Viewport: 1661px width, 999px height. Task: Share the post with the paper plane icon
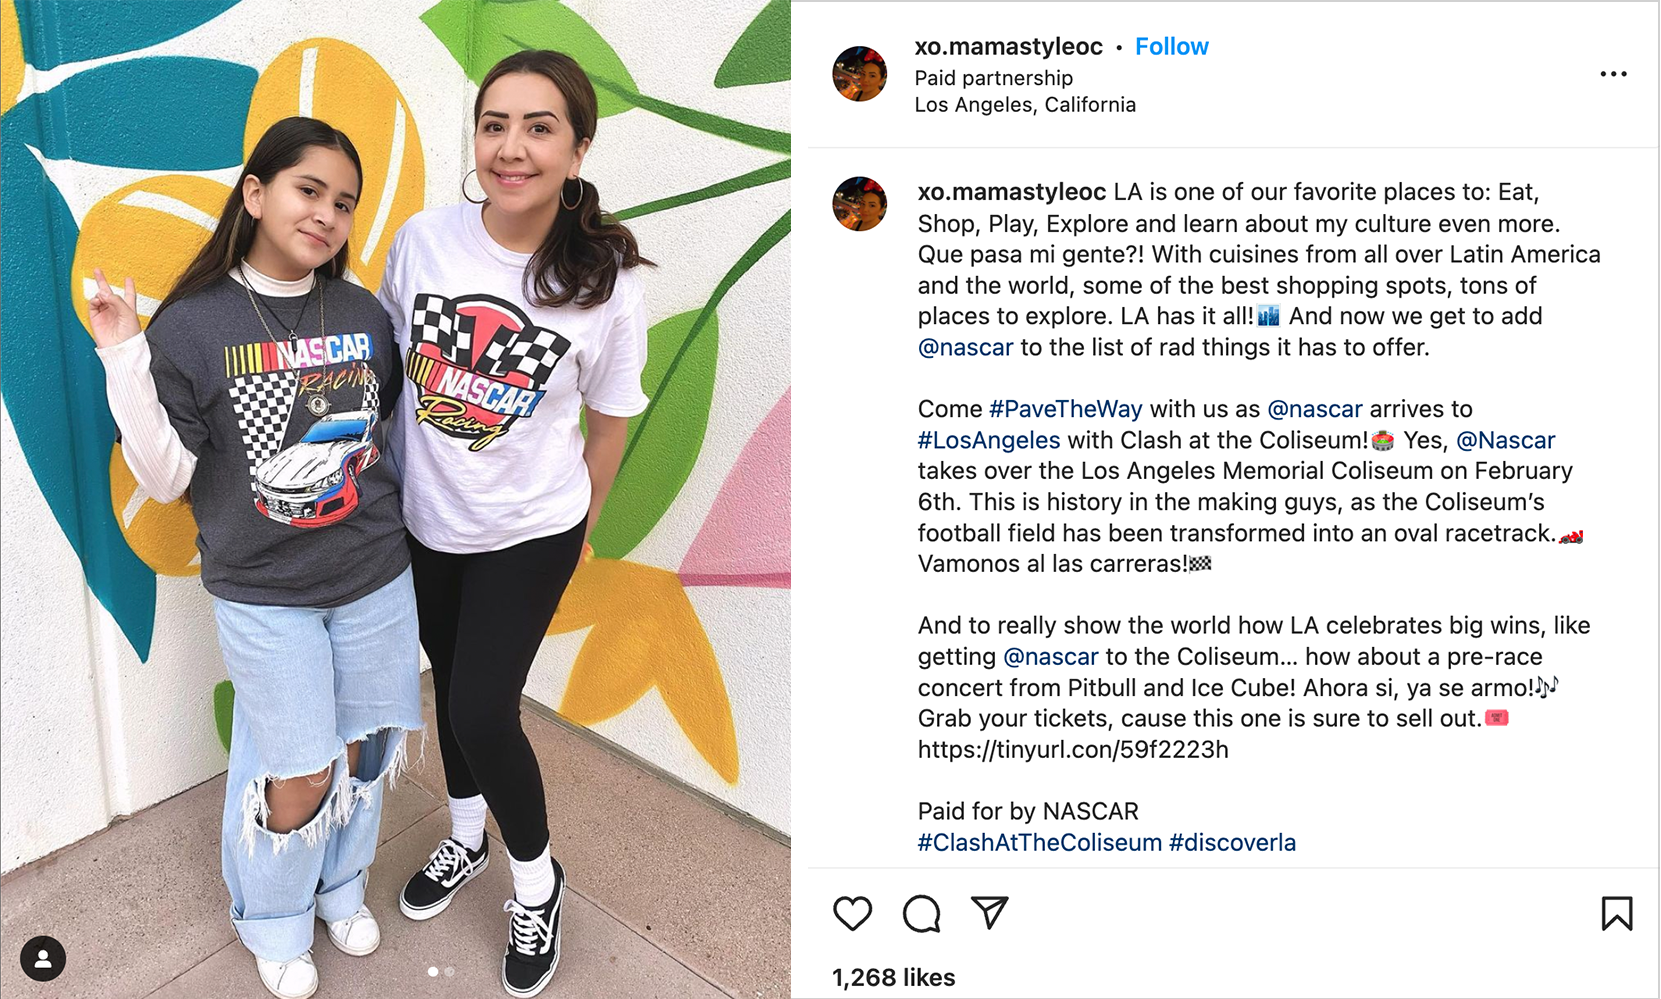989,912
